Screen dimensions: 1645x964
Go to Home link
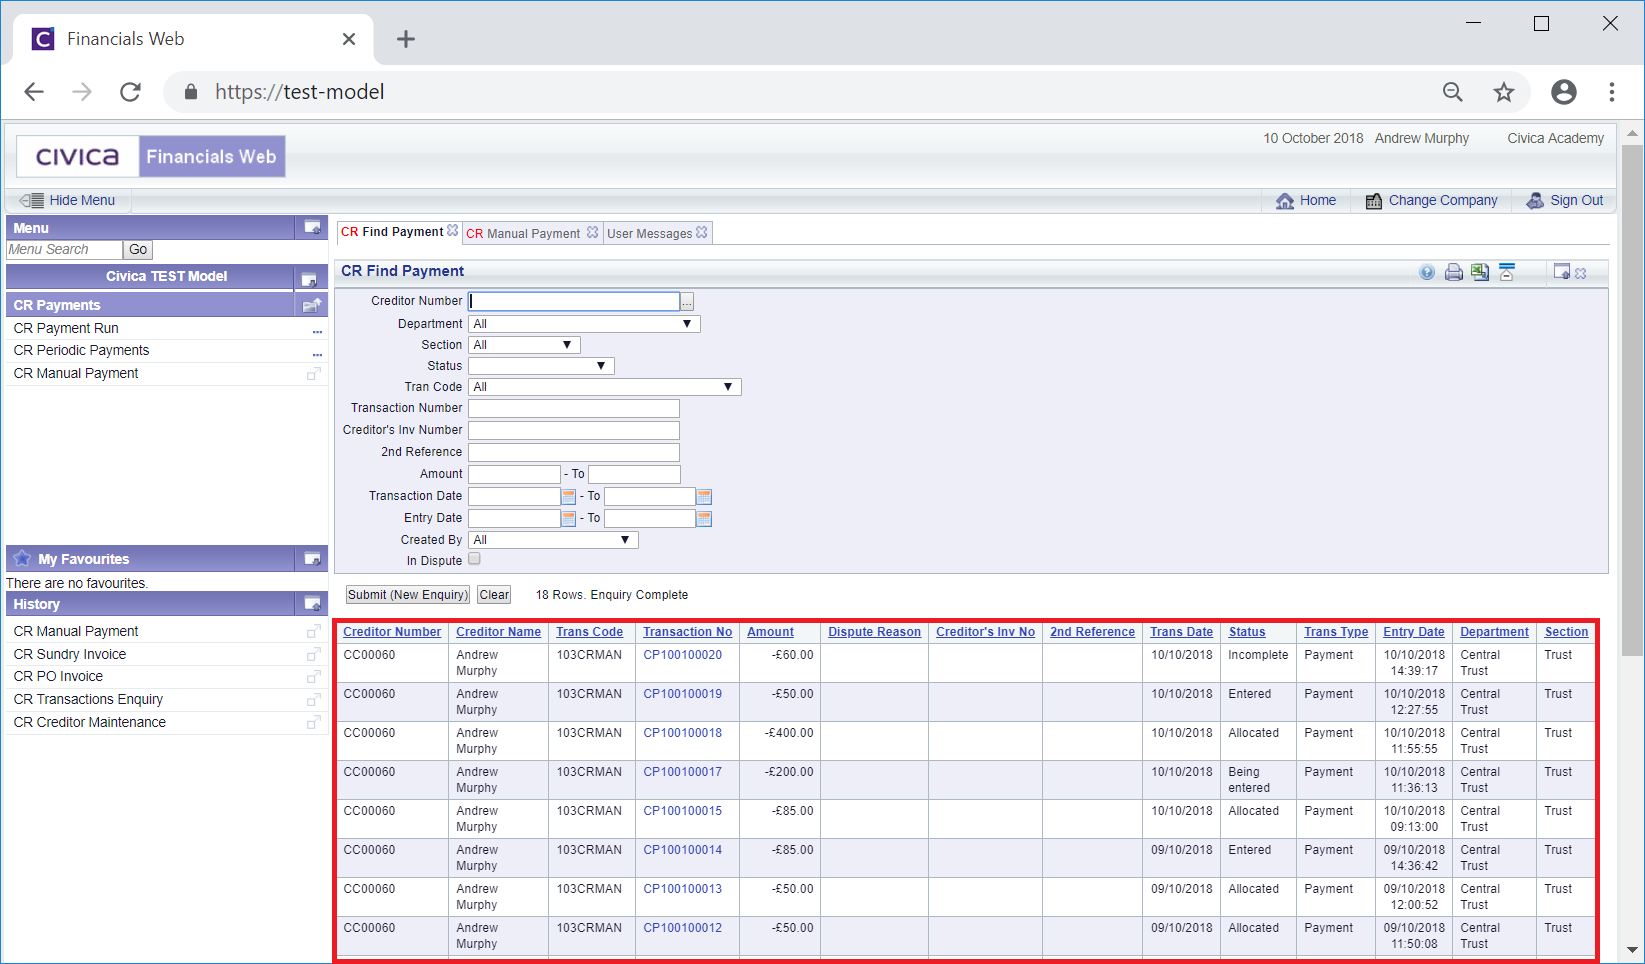(1306, 200)
